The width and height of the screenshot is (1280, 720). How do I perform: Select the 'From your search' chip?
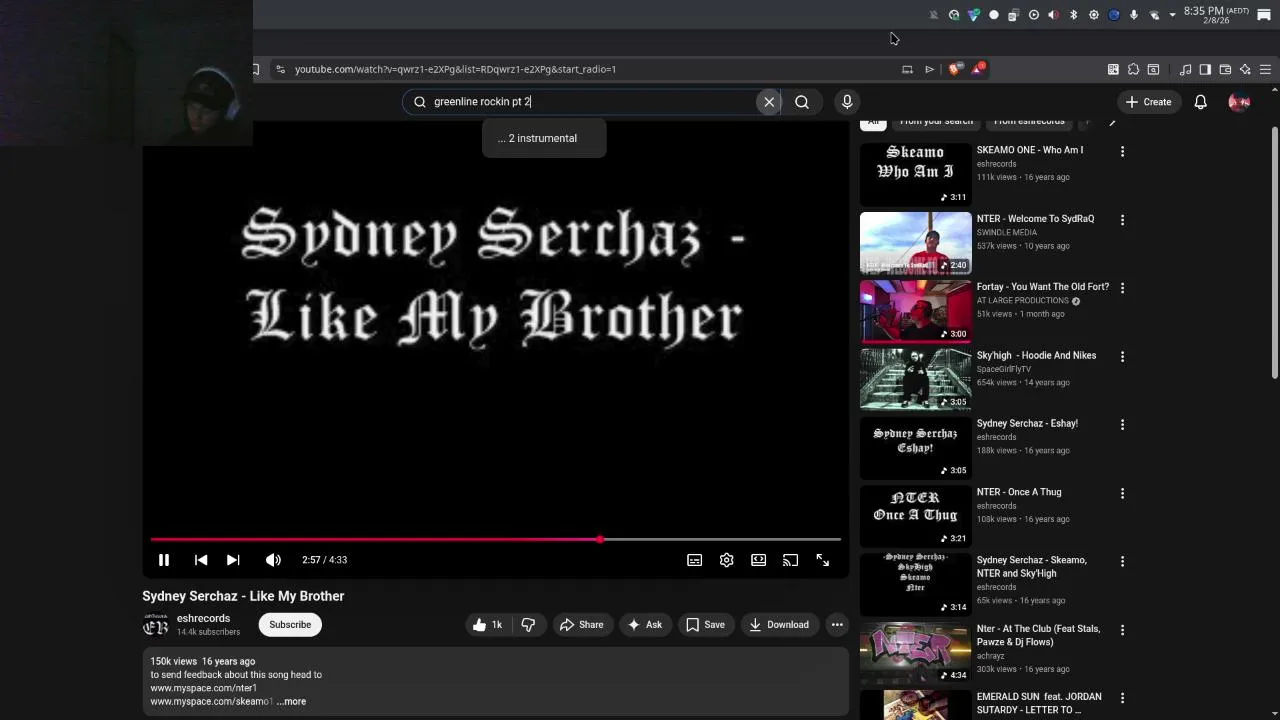(x=936, y=122)
